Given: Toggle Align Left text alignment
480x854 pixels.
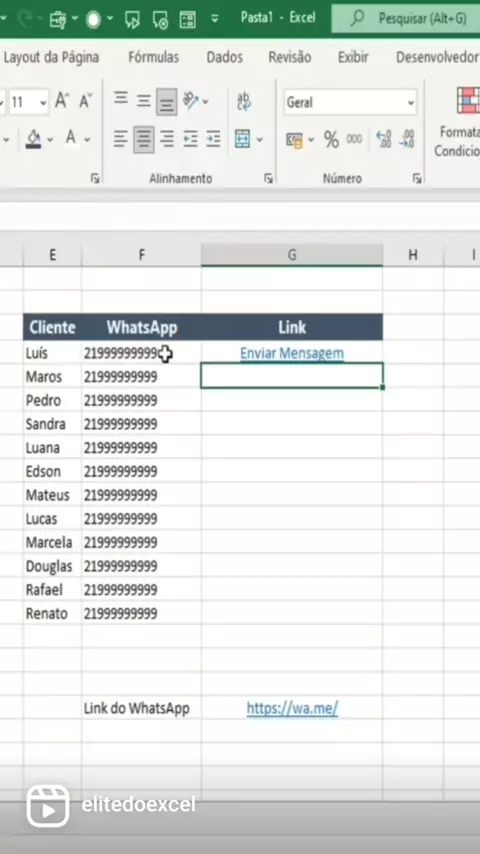Looking at the screenshot, I should click(x=120, y=139).
